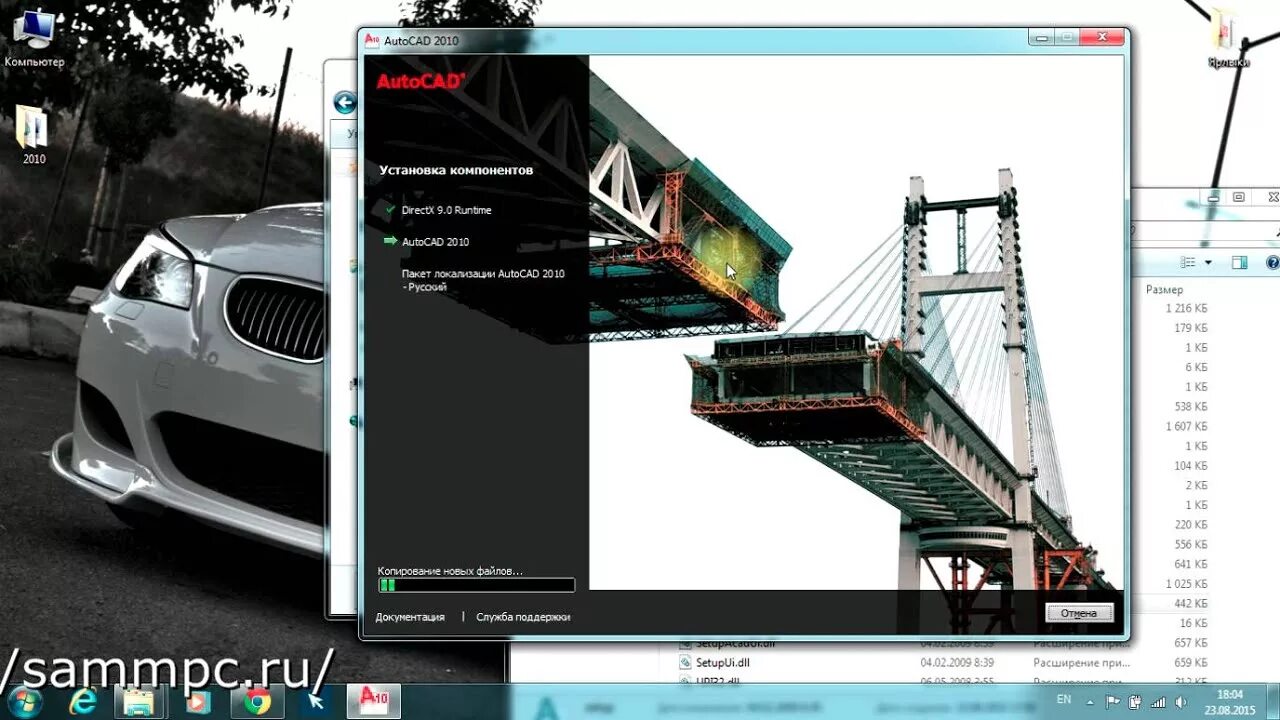Open the Компьютер desktop icon

(34, 38)
